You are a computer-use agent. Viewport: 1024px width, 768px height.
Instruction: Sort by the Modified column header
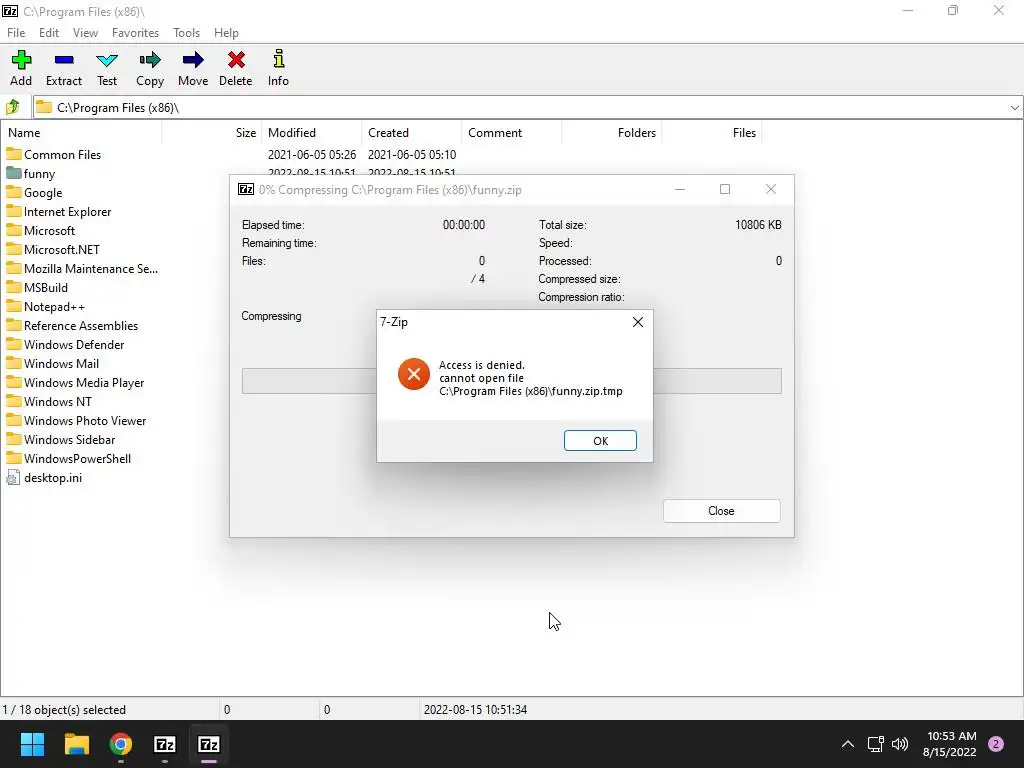tap(312, 133)
